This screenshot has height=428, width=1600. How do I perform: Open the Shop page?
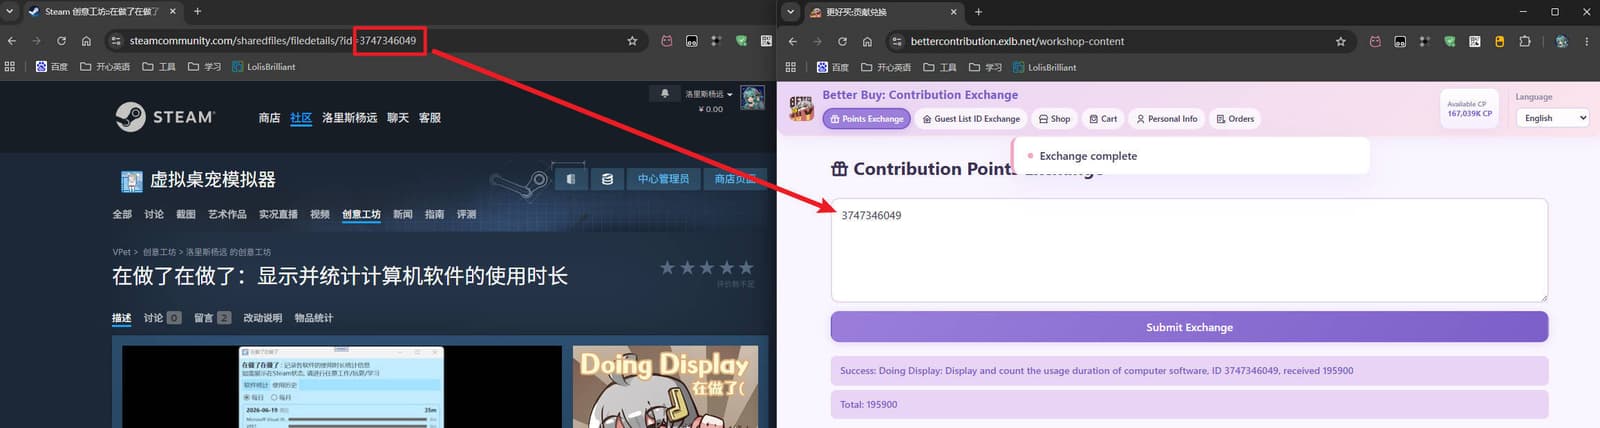pos(1054,119)
